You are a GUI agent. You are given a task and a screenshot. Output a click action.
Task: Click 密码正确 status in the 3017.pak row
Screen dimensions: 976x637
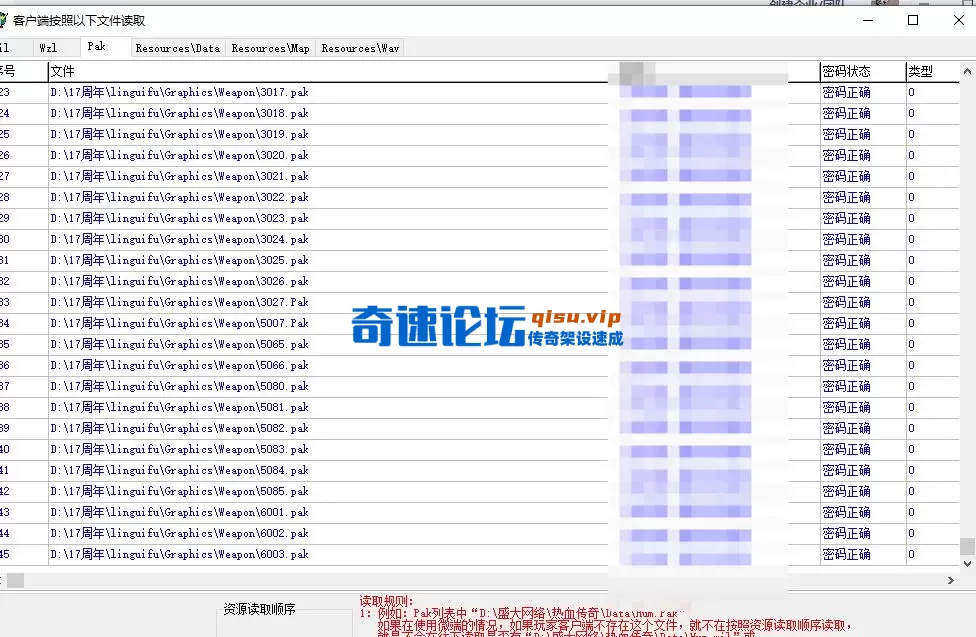[847, 93]
